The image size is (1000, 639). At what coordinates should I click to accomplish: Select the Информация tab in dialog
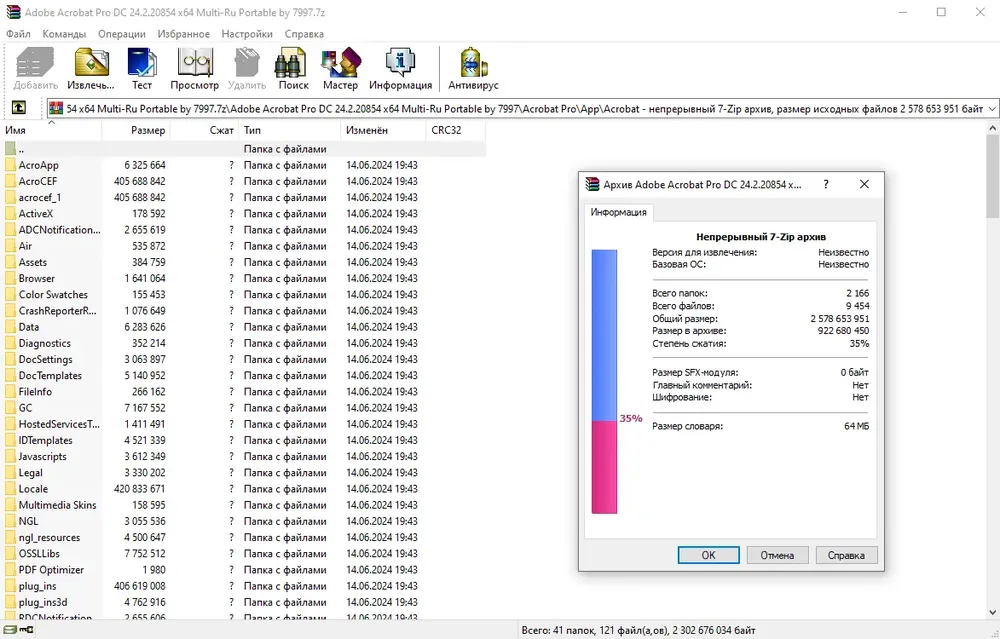tap(618, 212)
